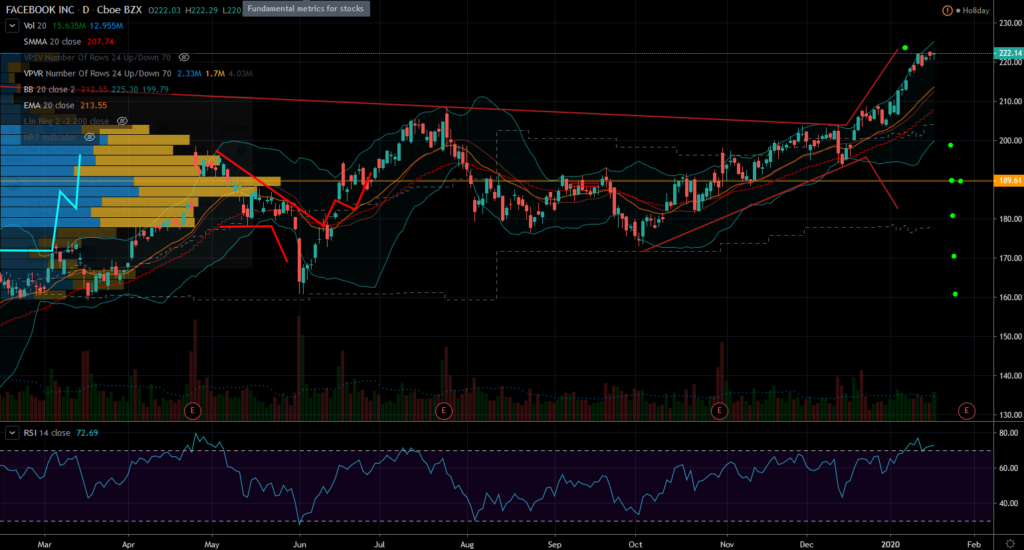Screen dimensions: 1024x550
Task: Collapse the indicator legend next to Vol 20
Action: (12, 25)
